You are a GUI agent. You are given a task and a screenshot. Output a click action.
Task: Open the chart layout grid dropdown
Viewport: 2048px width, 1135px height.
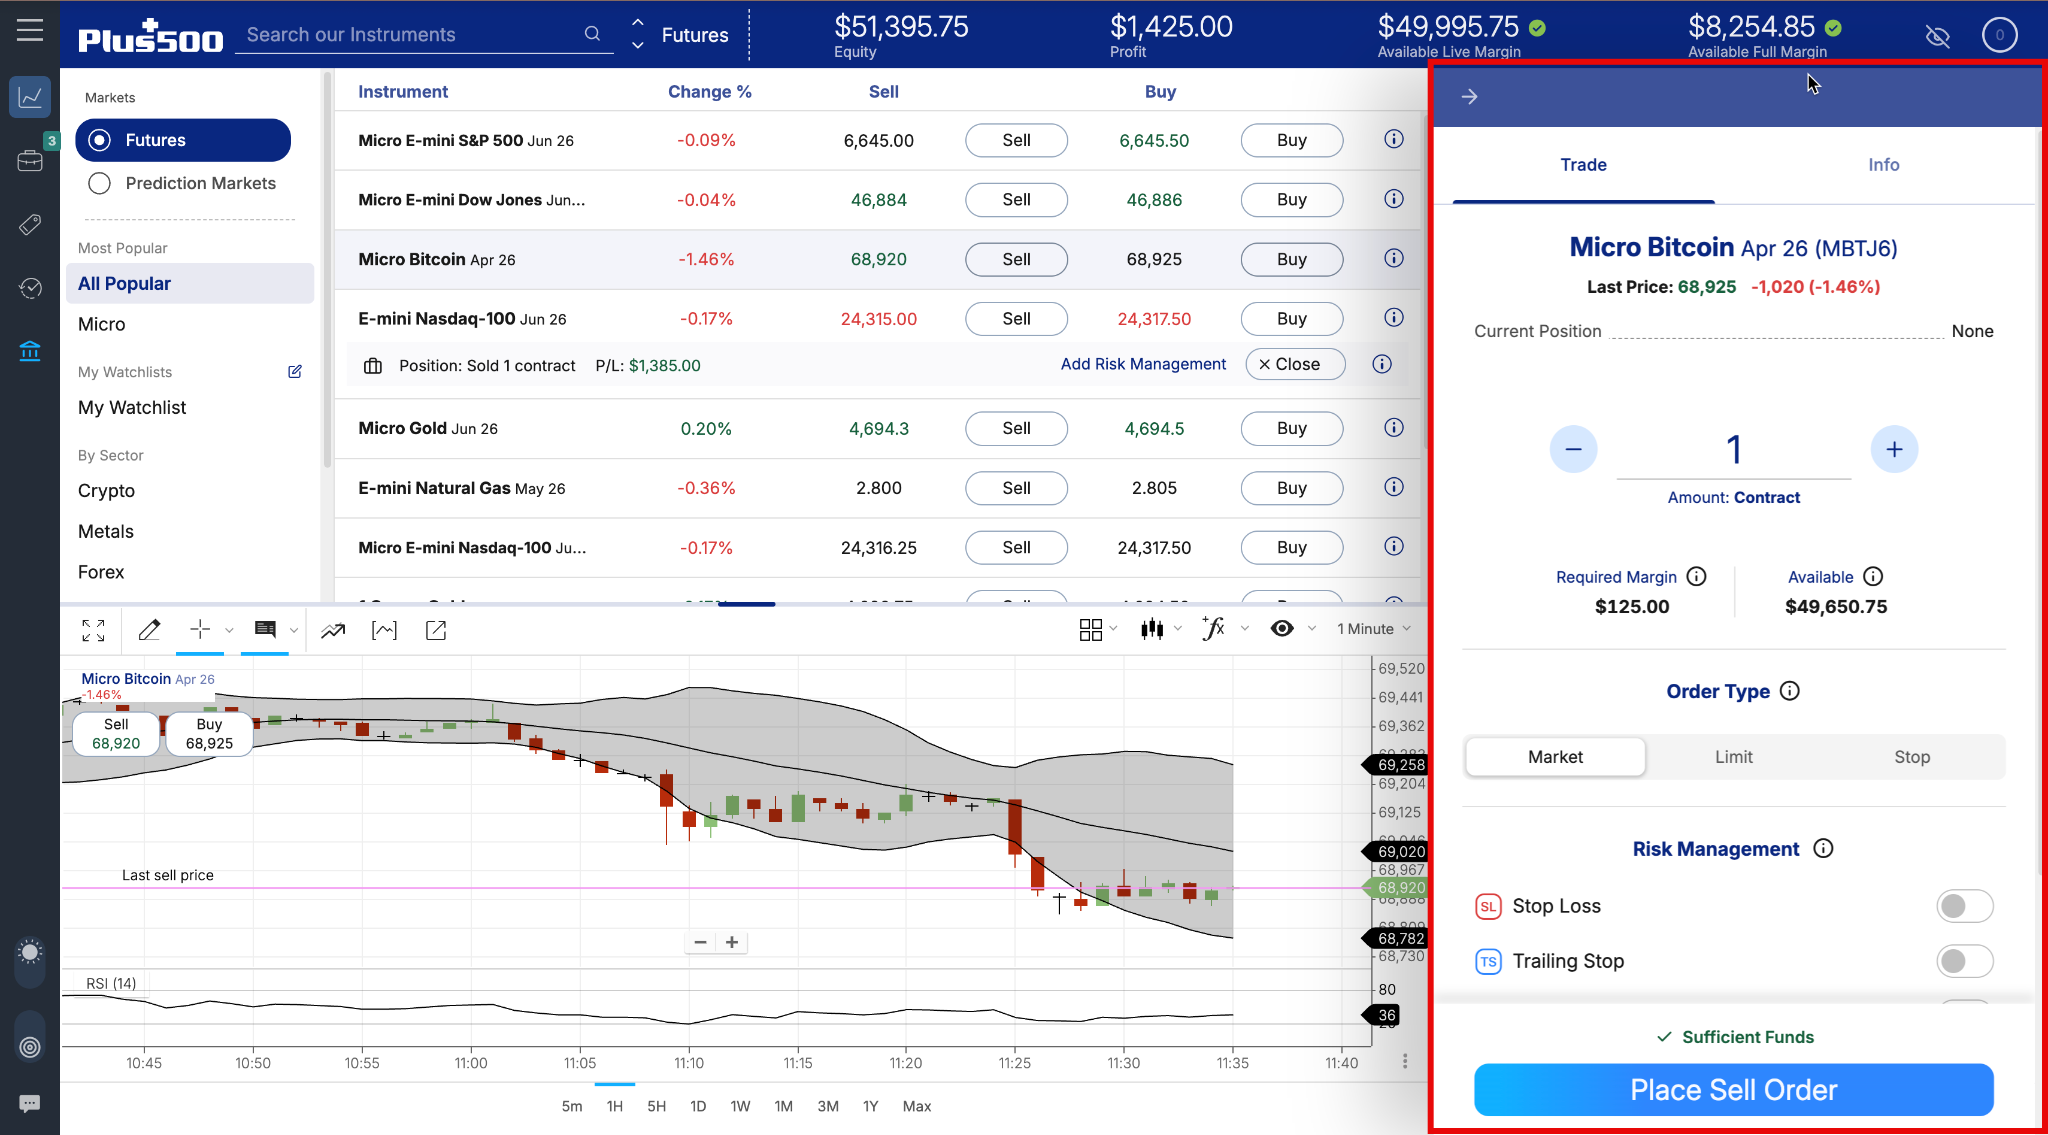[x=1098, y=629]
